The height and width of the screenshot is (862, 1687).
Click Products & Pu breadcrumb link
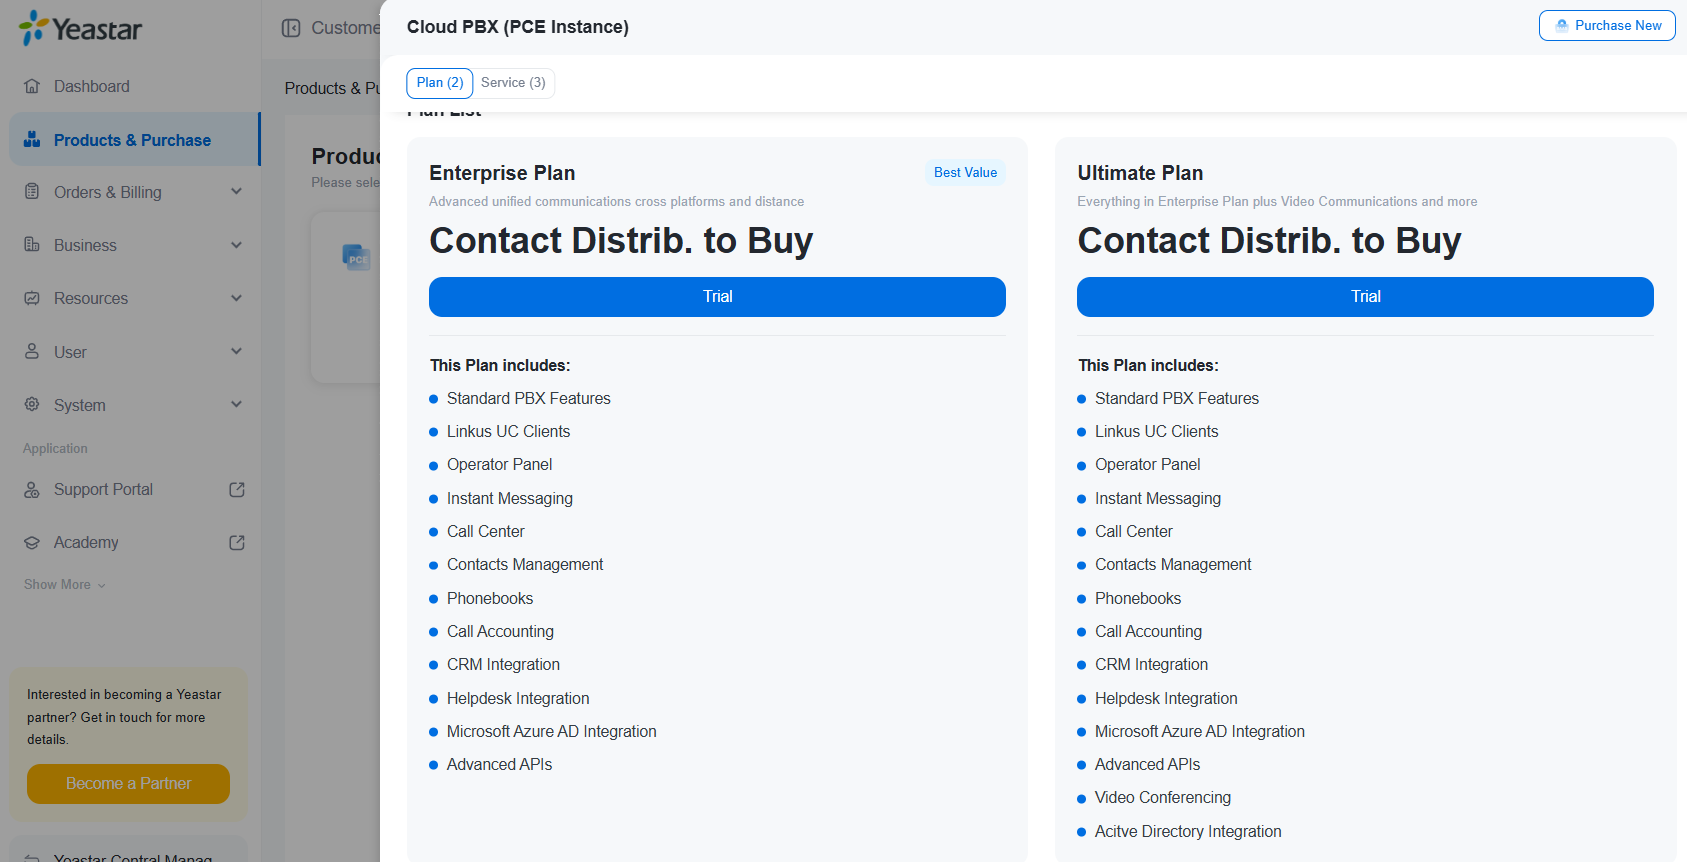pos(332,88)
